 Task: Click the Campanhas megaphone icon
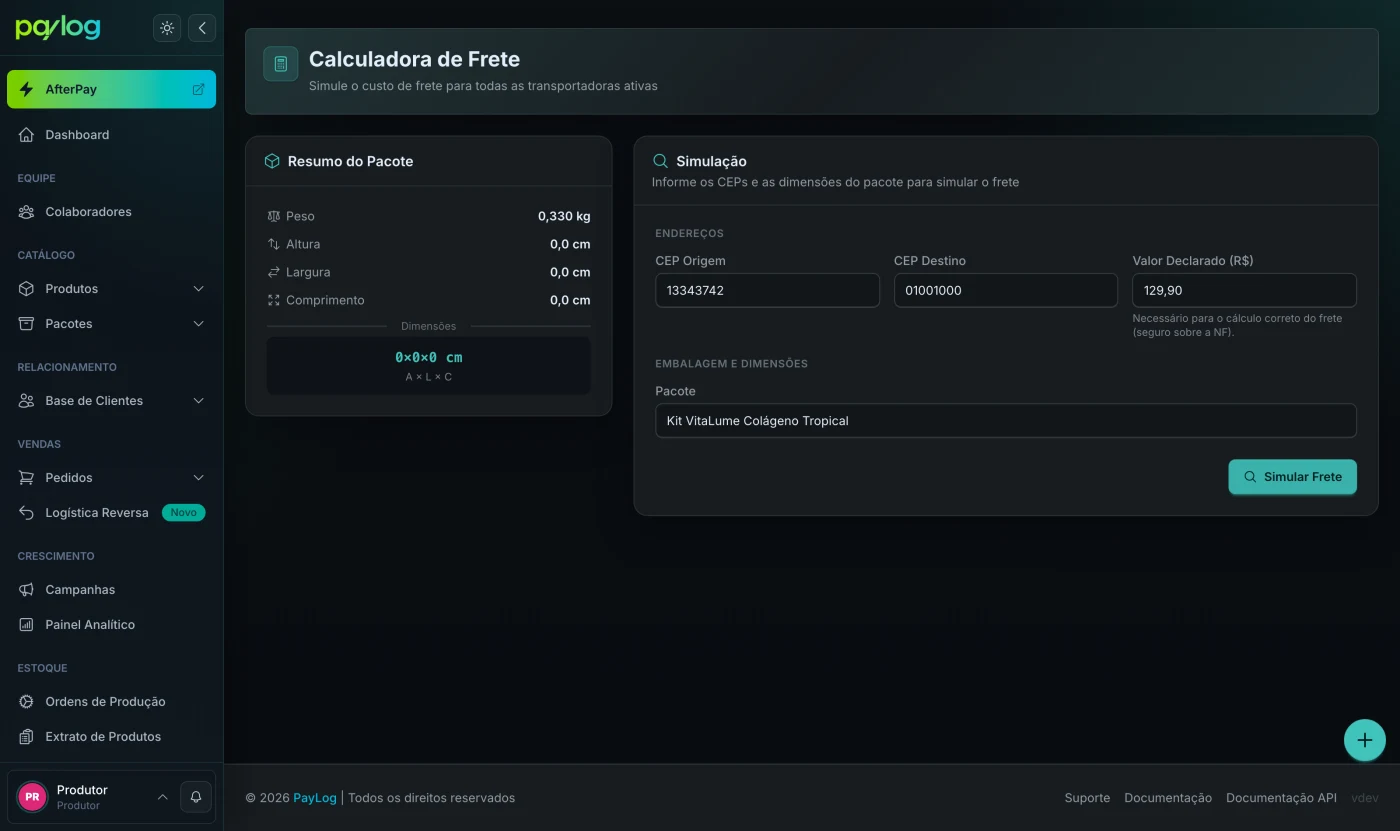[x=27, y=590]
